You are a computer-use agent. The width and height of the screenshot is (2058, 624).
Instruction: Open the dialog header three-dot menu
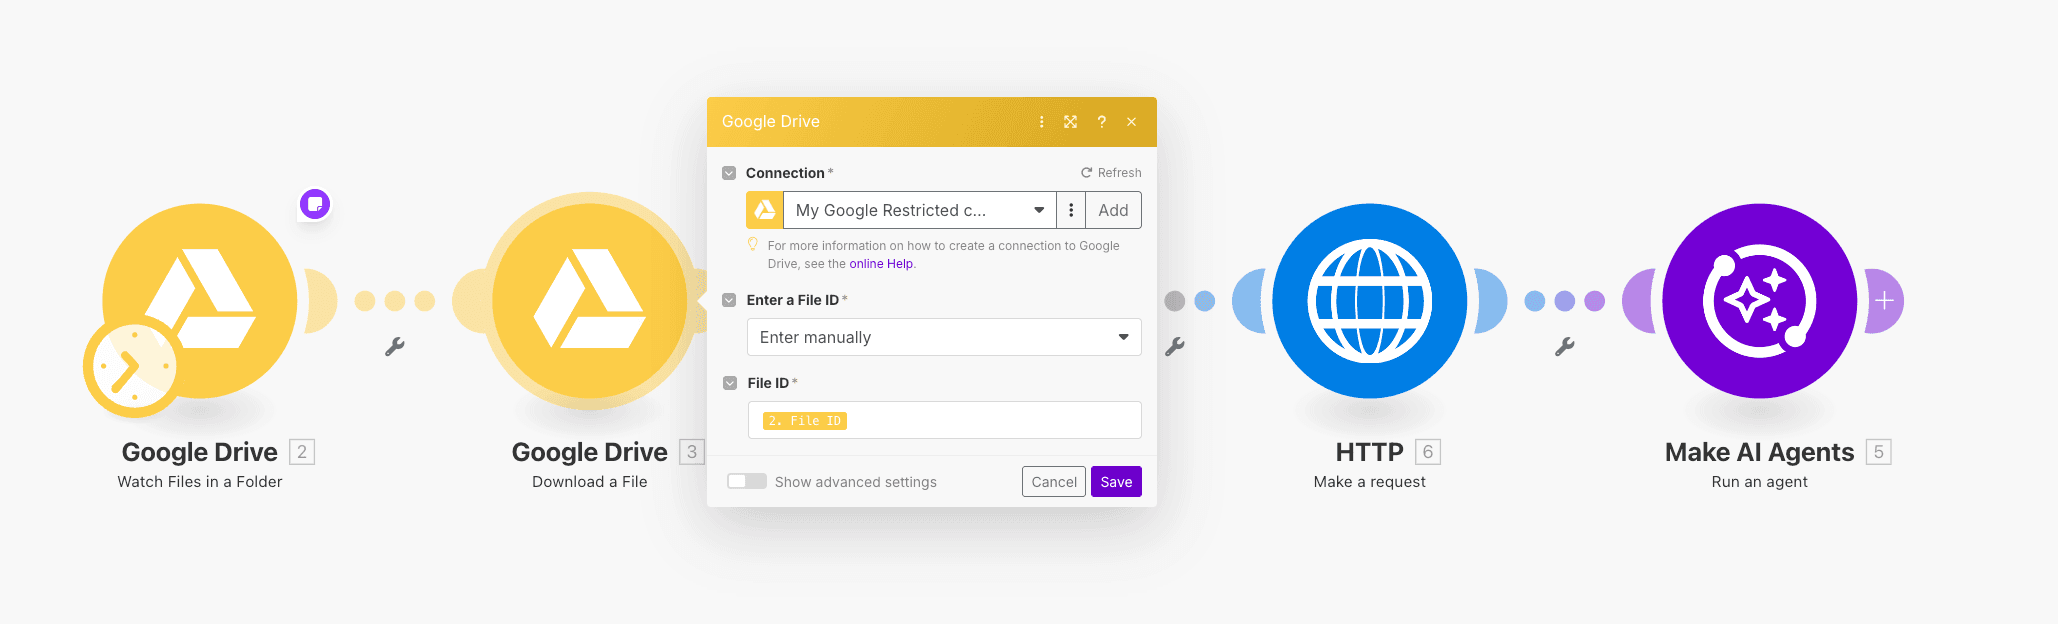1041,122
